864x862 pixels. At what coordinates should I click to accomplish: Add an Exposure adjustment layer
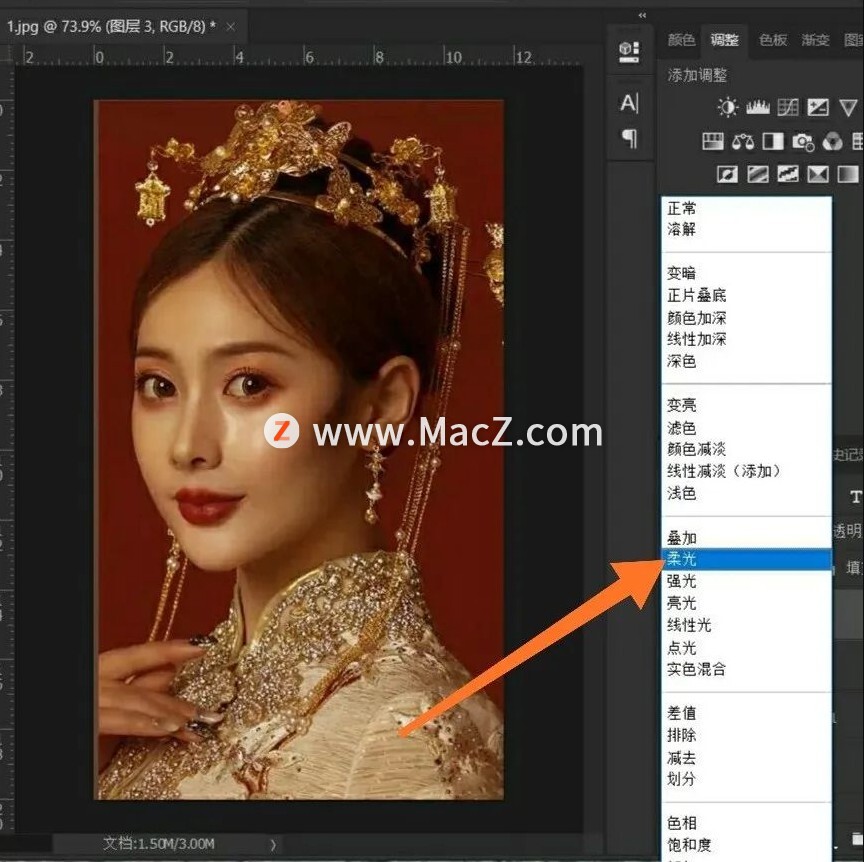818,107
